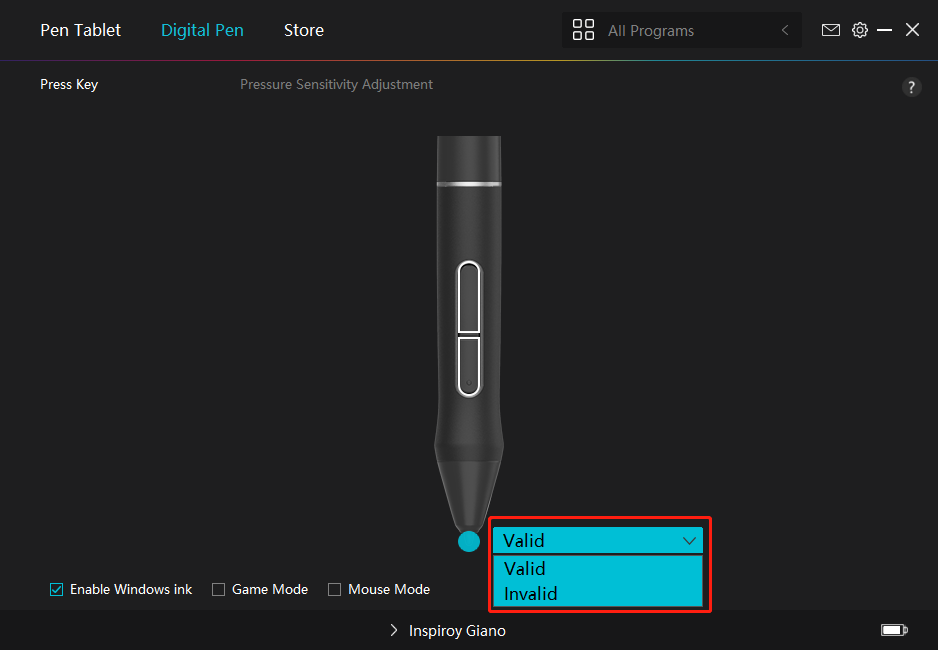Select the Press Key section
The image size is (938, 650).
[x=69, y=85]
